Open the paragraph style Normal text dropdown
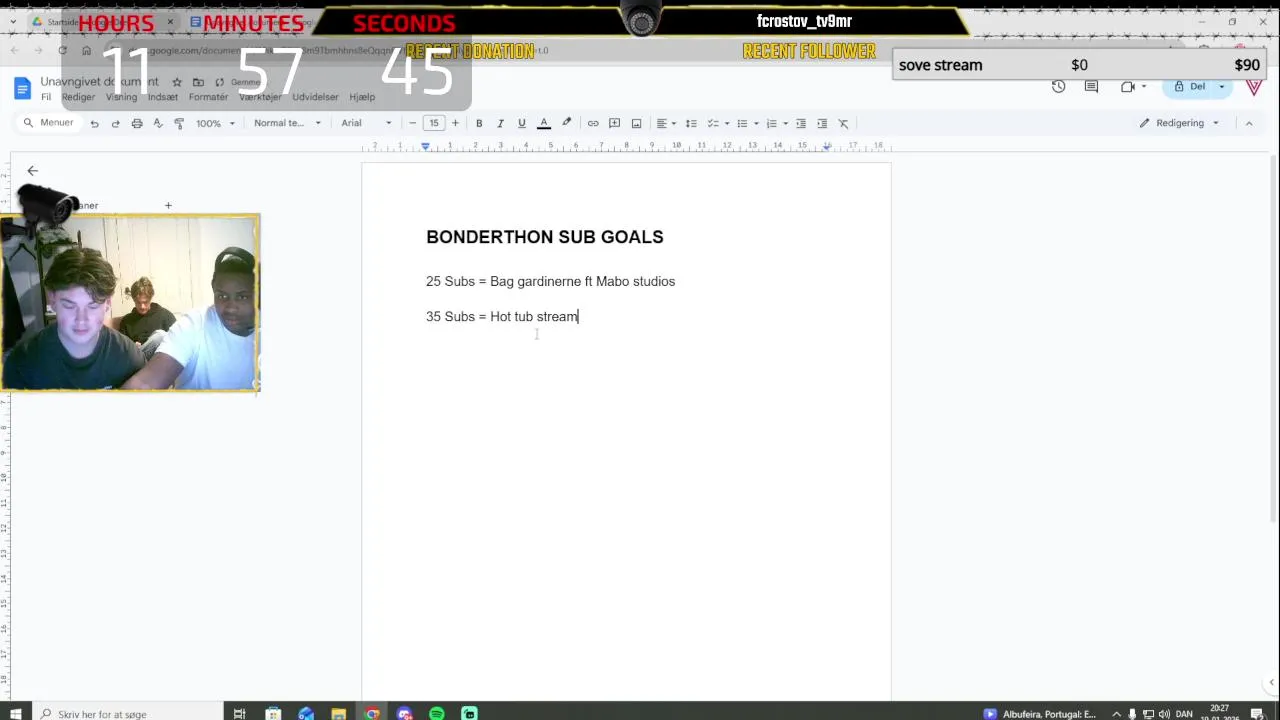This screenshot has height=720, width=1280. click(287, 123)
